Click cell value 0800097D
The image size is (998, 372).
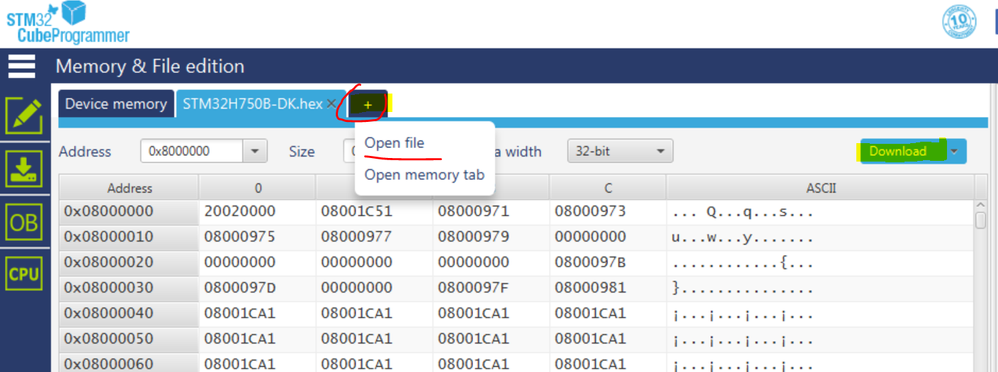[240, 288]
